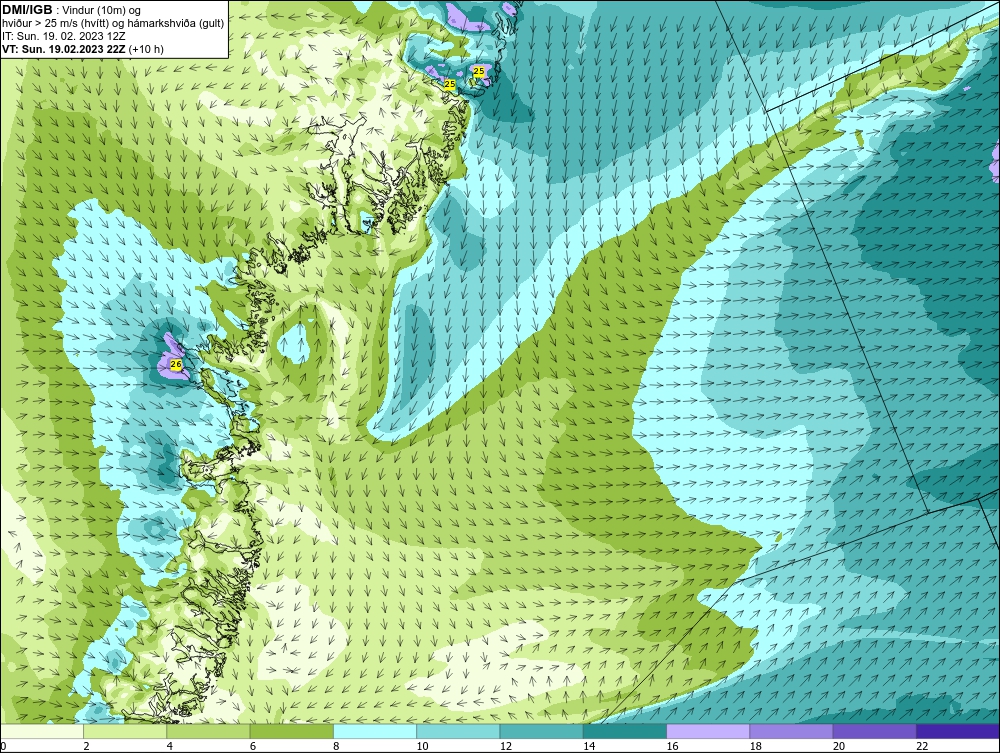This screenshot has height=753, width=1000.
Task: Pick the 10–12 m/s light teal legend swatch
Action: point(458,731)
